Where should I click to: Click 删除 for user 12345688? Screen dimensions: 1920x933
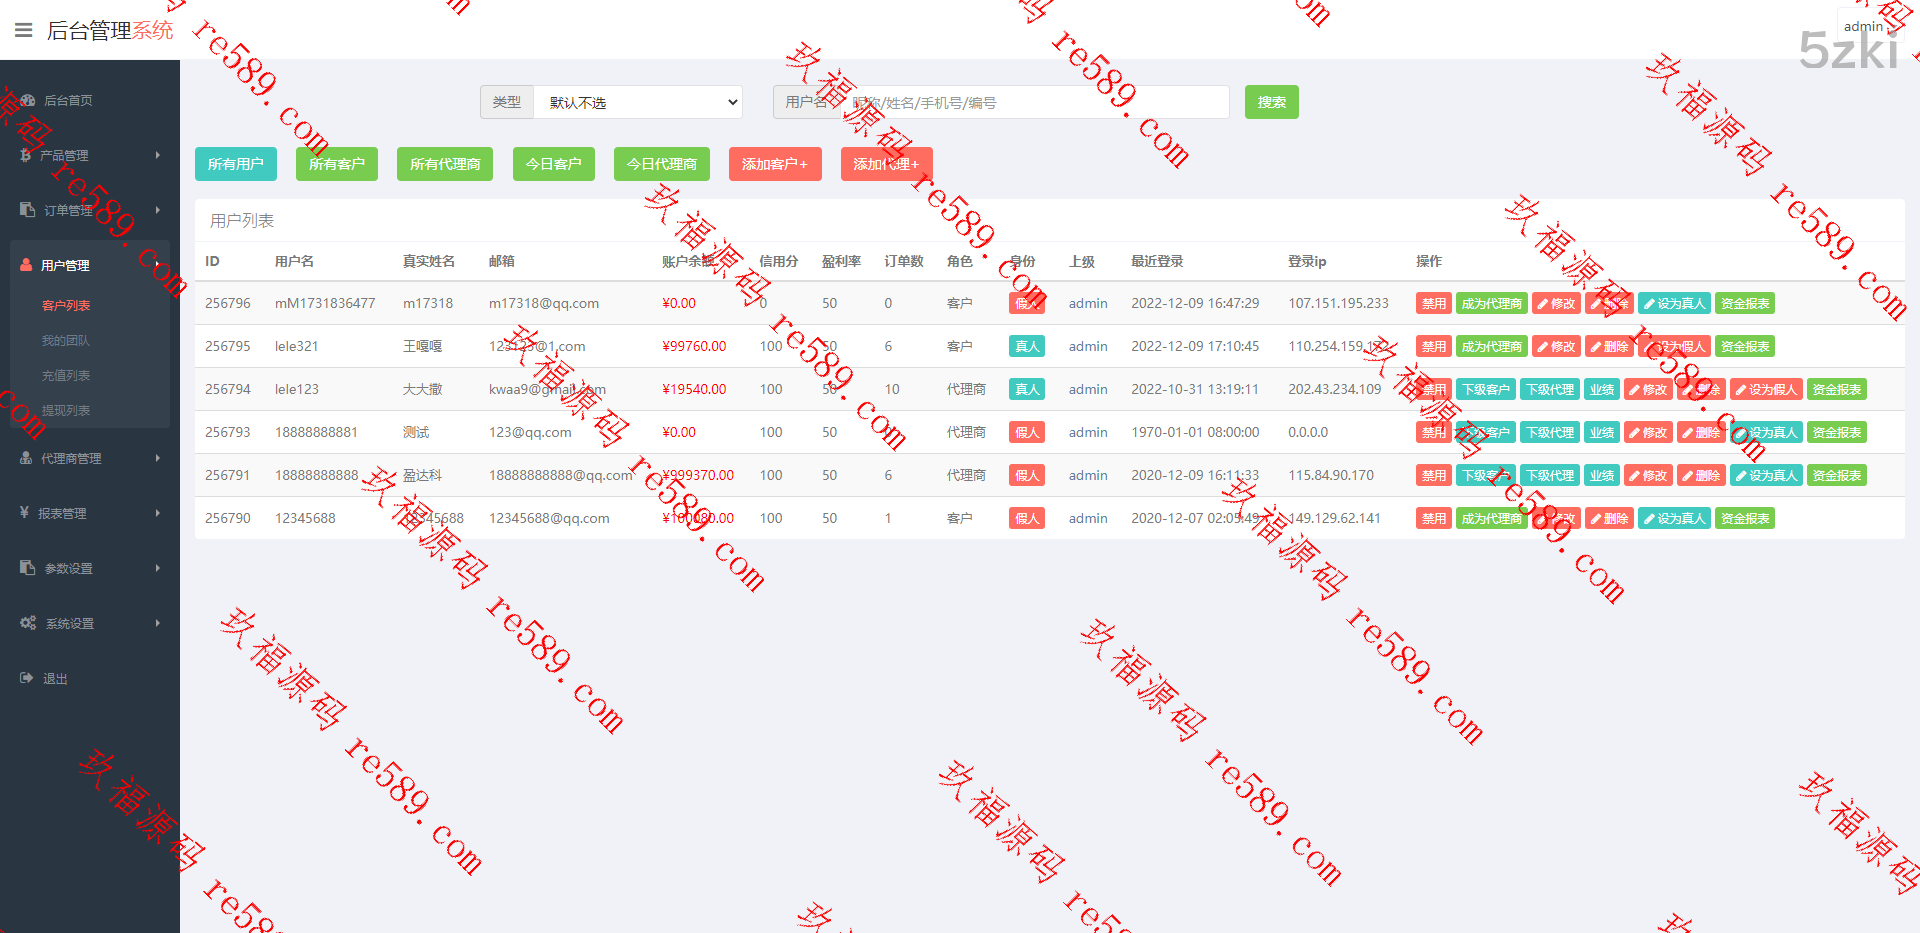[1609, 518]
